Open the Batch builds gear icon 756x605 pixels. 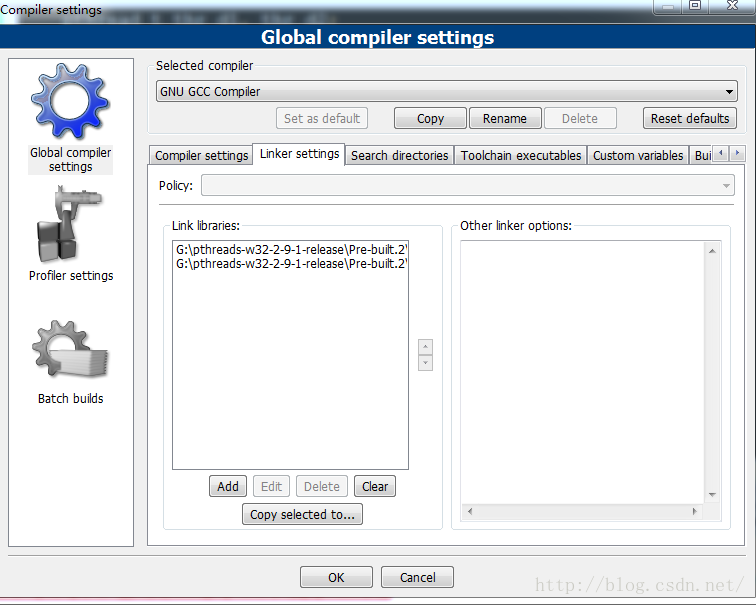click(x=70, y=349)
